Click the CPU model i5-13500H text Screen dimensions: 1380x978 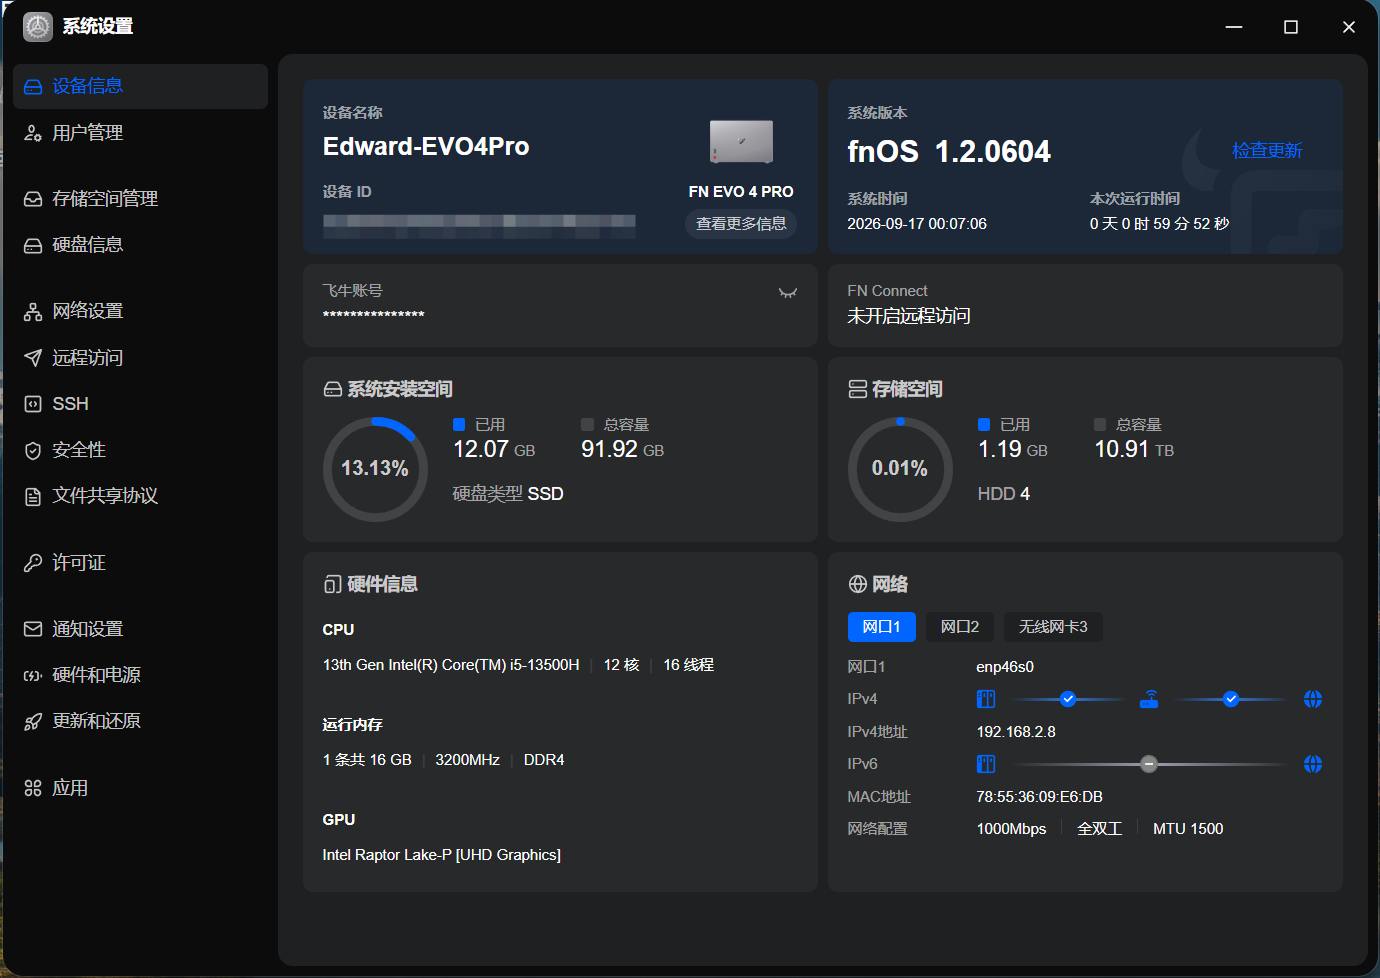451,665
